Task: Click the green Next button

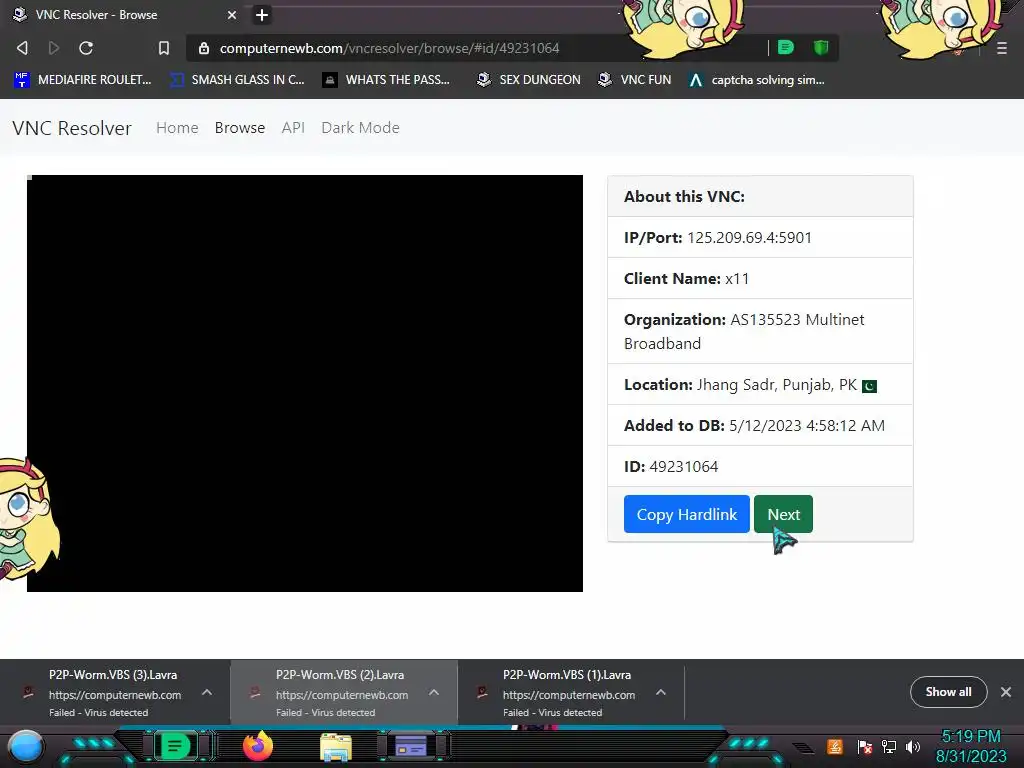Action: click(x=783, y=514)
